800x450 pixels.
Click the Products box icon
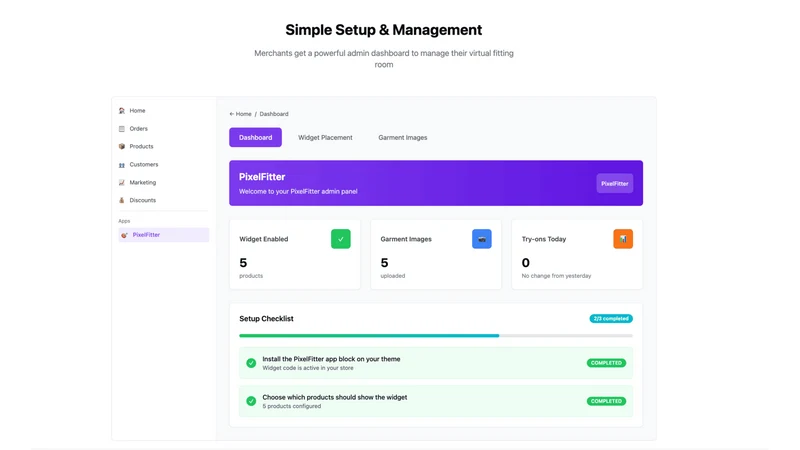pos(121,146)
